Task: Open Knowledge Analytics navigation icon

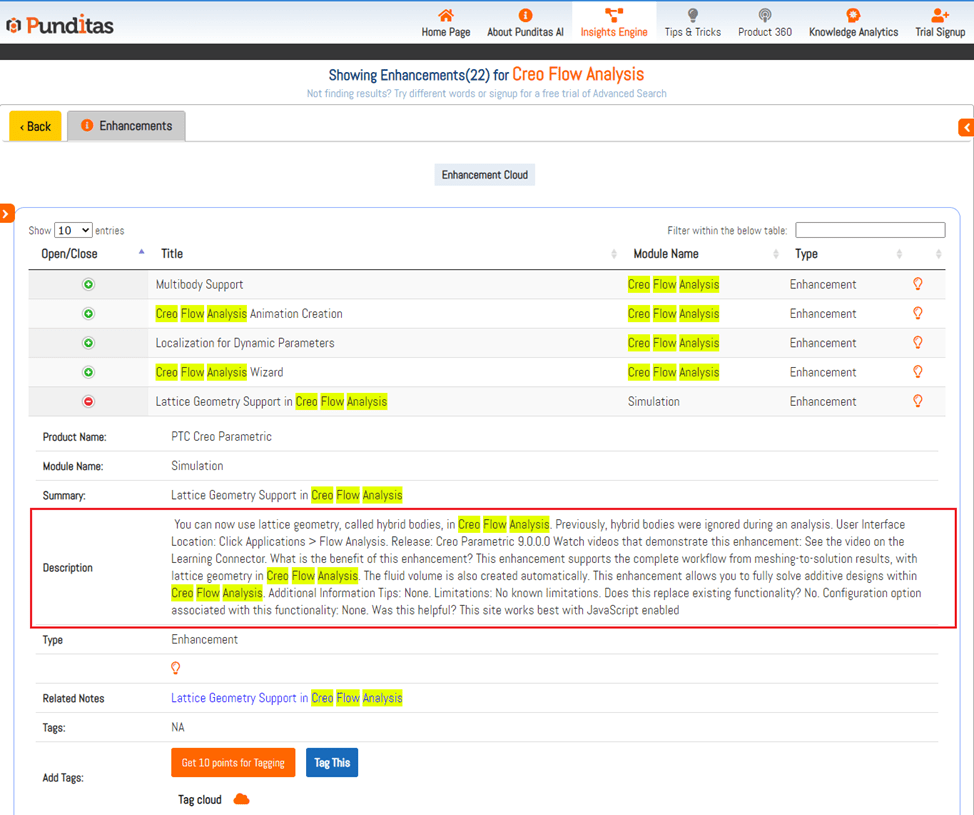Action: pos(852,15)
